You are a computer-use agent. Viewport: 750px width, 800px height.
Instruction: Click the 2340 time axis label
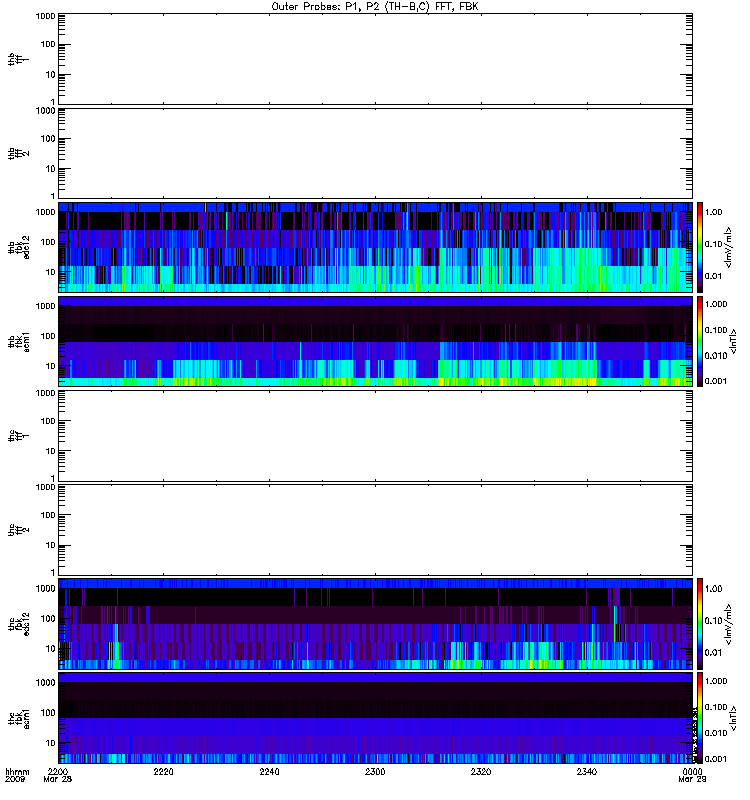coord(587,771)
